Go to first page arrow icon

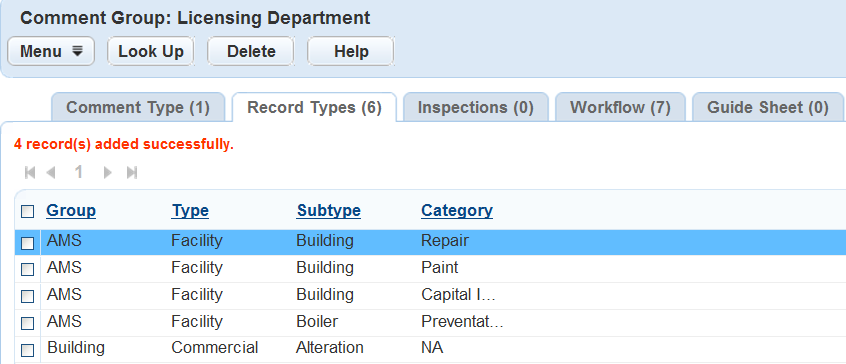click(x=30, y=173)
